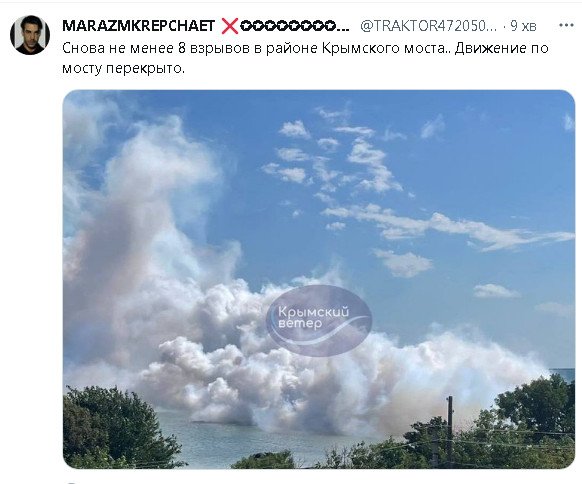Open the tweet via the 9 хв timestamp
The width and height of the screenshot is (582, 484).
pos(523,26)
